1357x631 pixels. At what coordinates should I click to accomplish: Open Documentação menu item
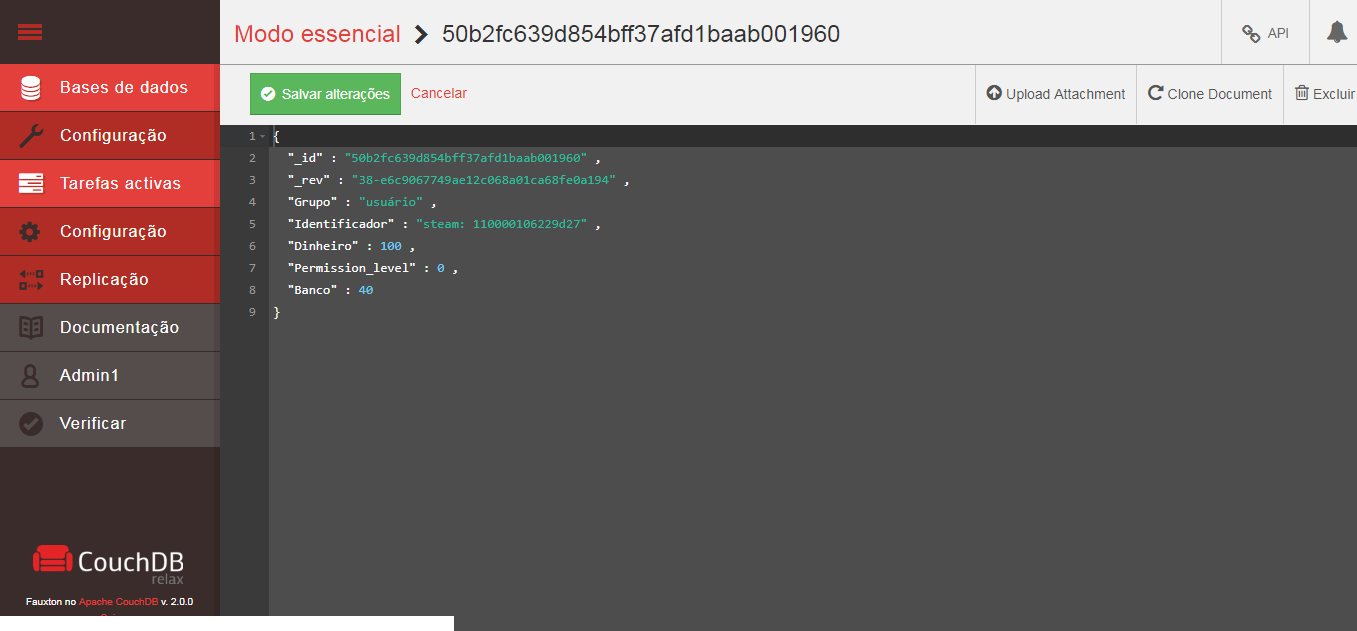(109, 328)
